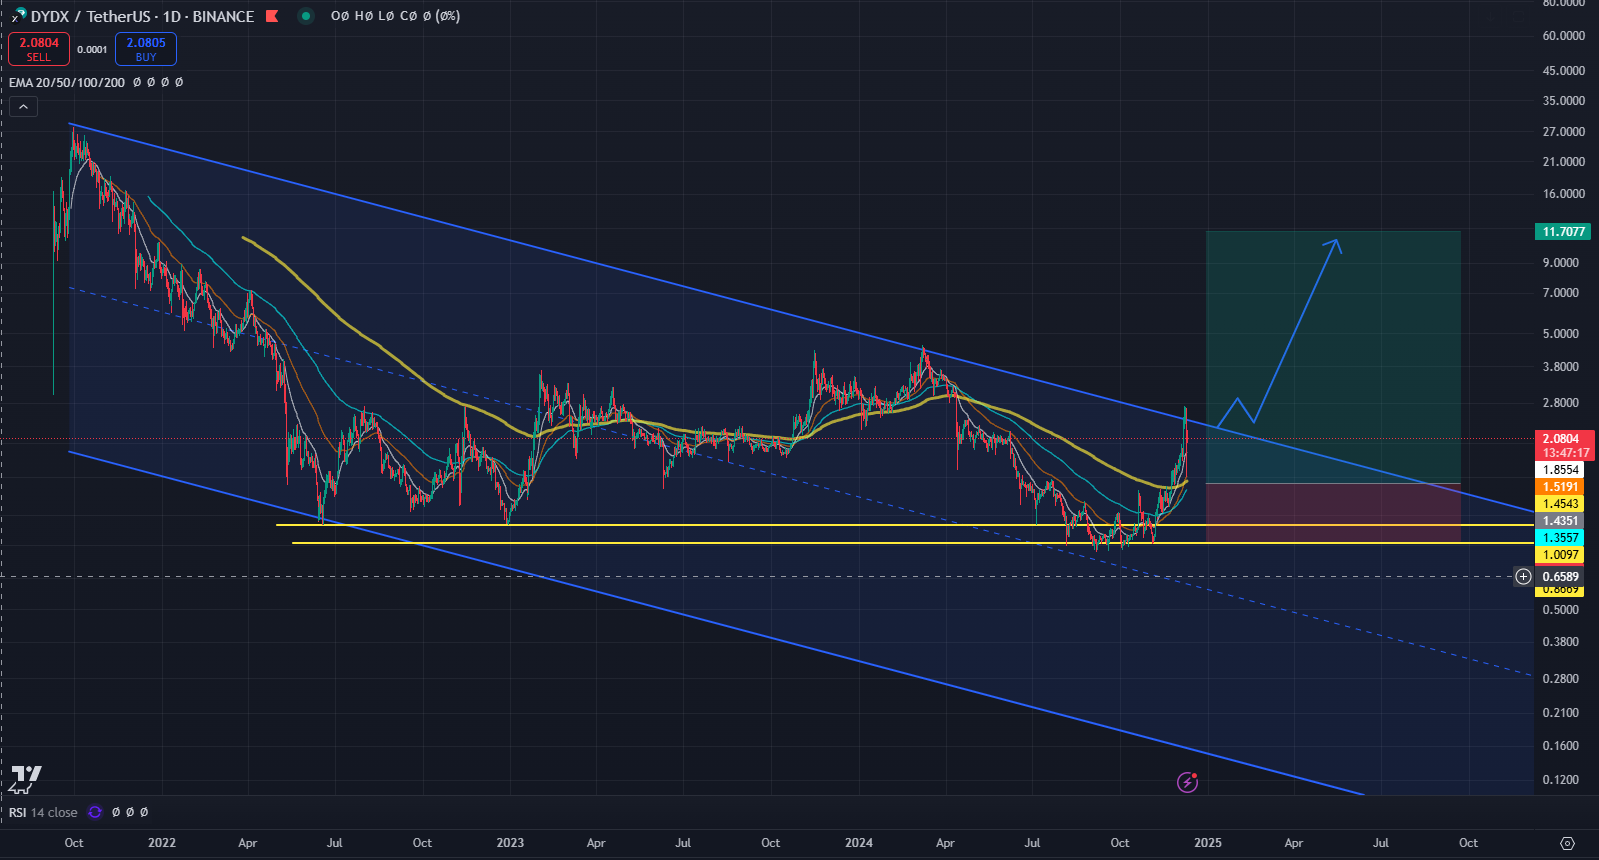The image size is (1599, 860).
Task: Click the 2024 label on the time axis
Action: [x=858, y=843]
